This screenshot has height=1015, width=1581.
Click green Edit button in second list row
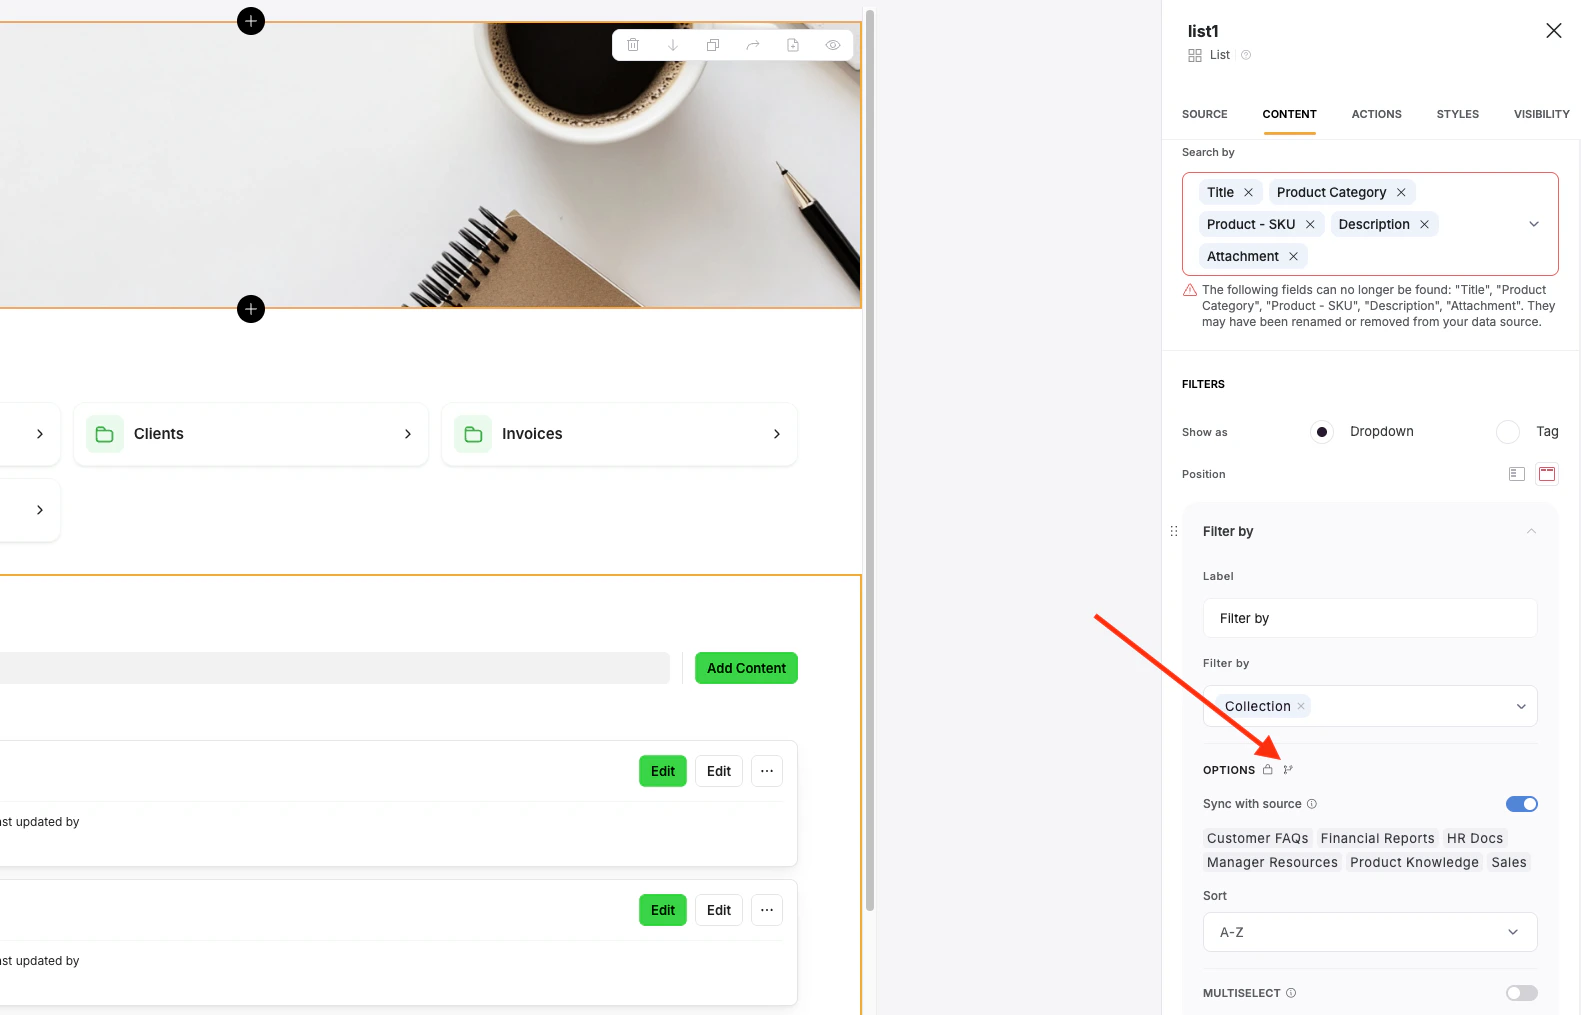pos(663,910)
